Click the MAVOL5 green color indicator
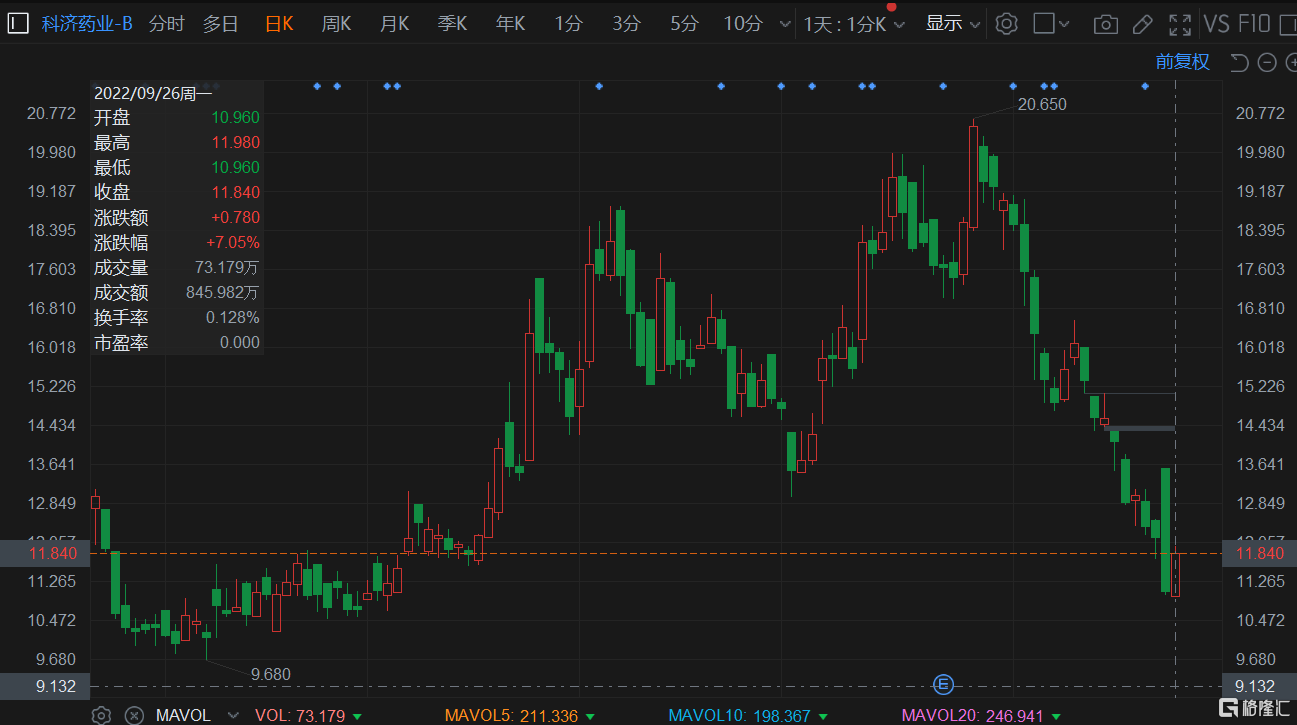The image size is (1297, 725). tap(590, 716)
